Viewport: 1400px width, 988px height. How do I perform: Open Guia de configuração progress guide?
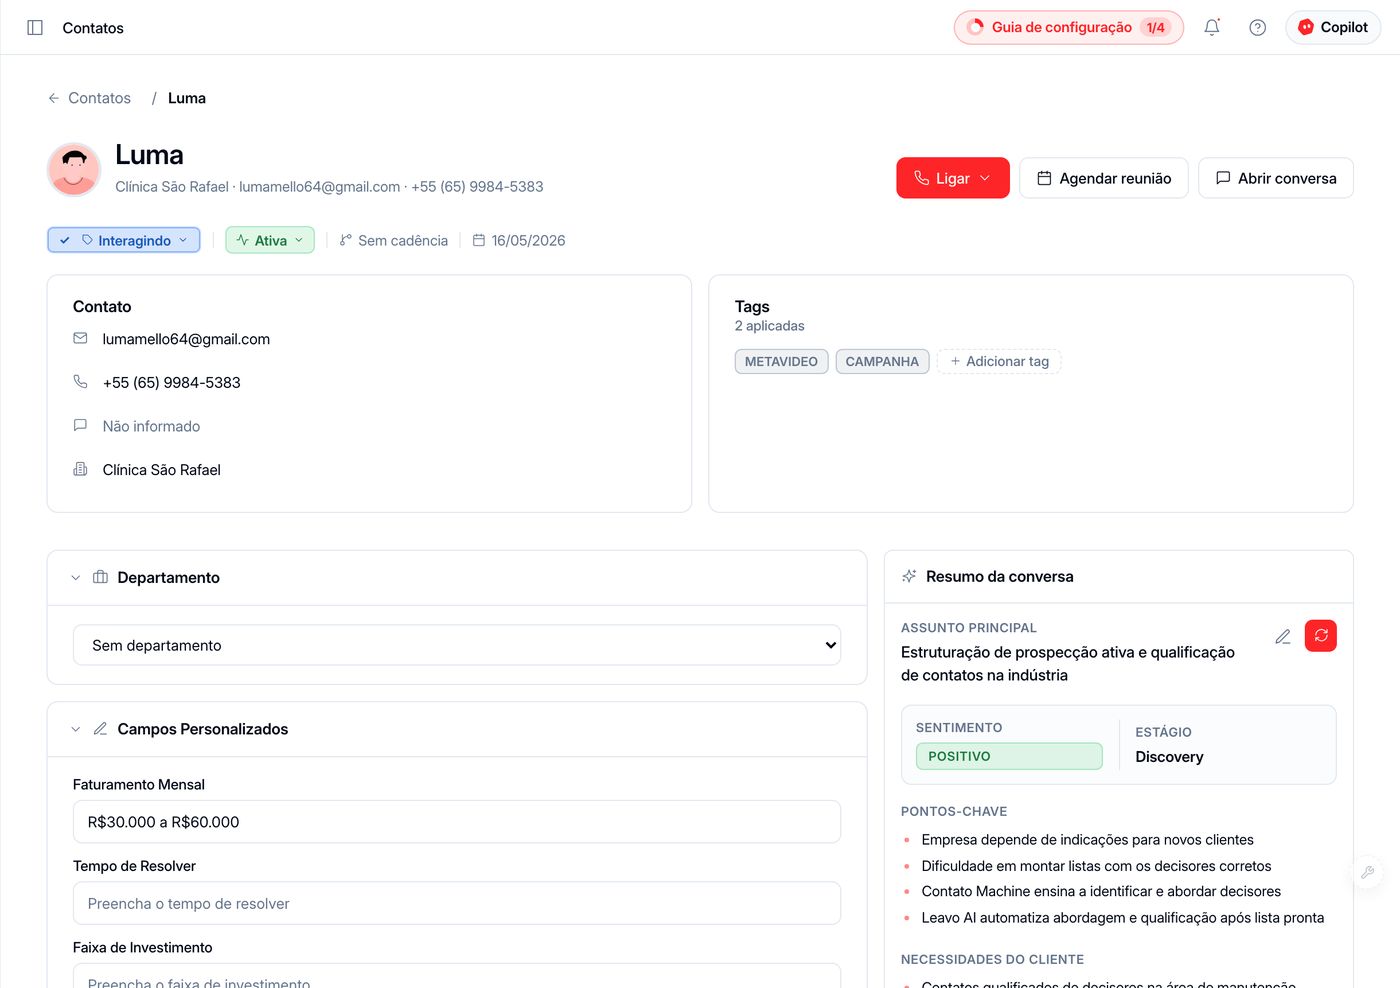(x=1069, y=28)
